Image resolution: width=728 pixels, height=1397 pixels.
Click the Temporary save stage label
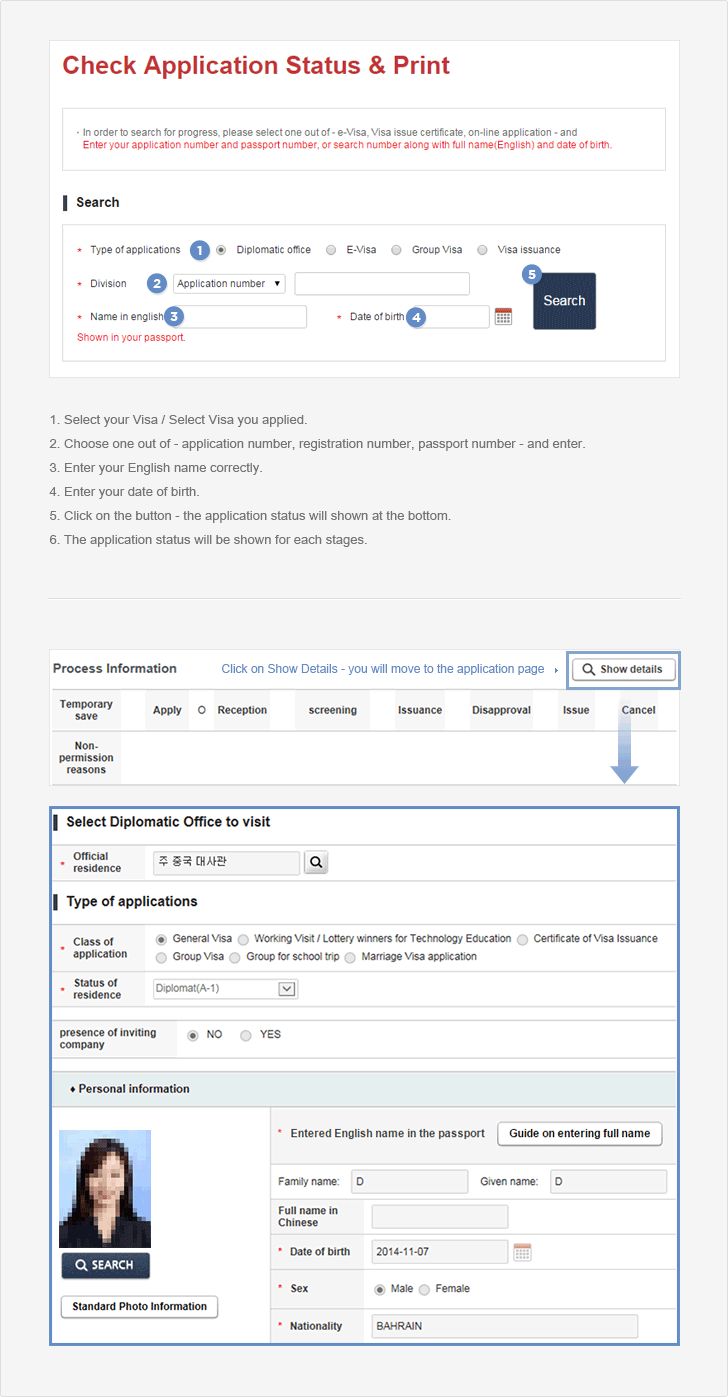tap(86, 710)
